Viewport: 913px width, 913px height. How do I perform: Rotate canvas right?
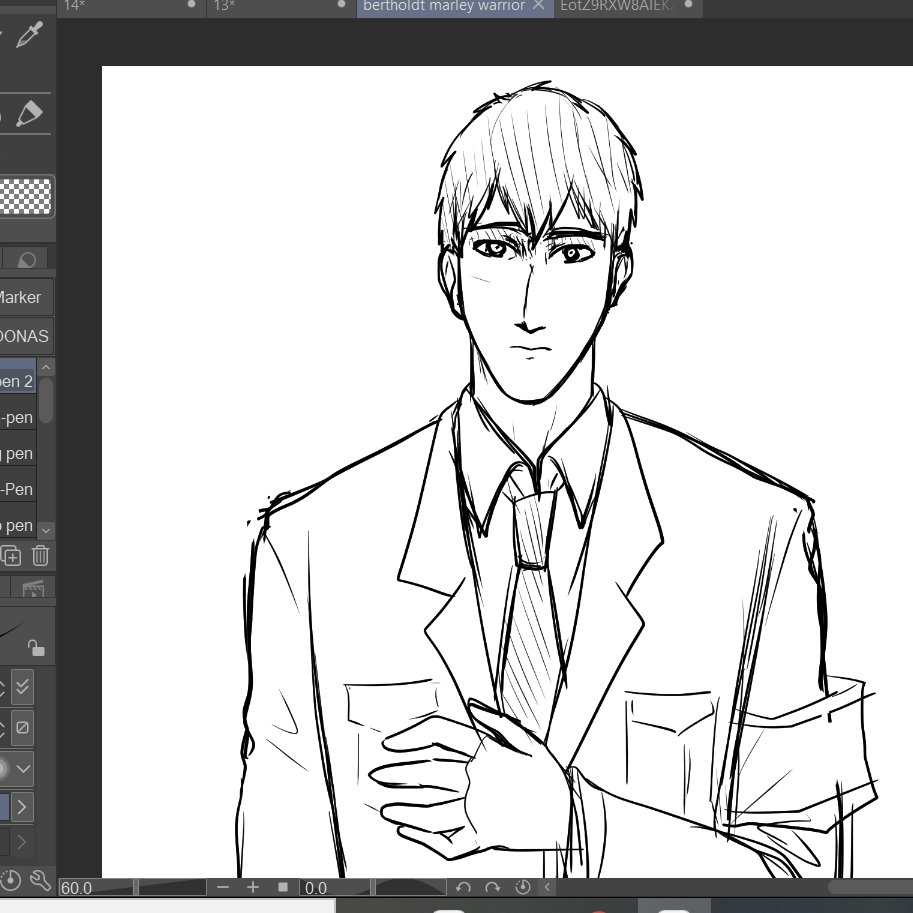pos(493,887)
